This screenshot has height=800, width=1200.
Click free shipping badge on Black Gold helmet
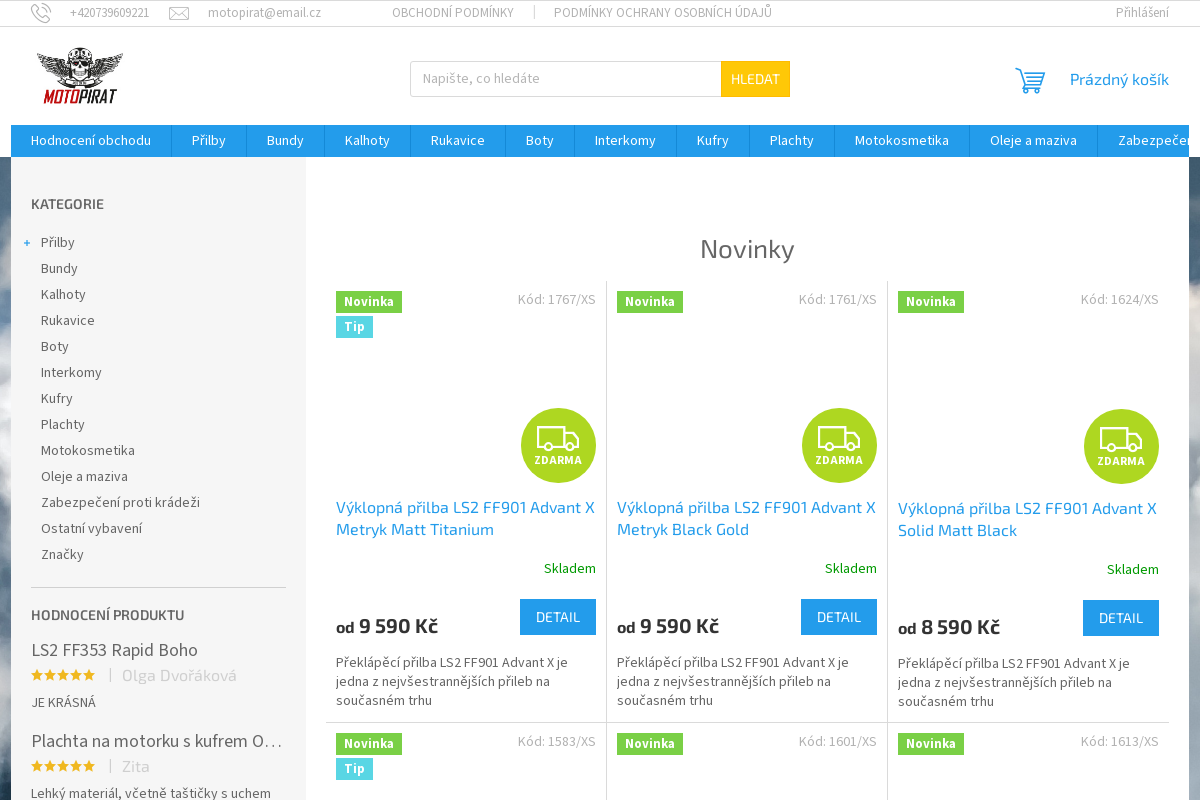(839, 445)
